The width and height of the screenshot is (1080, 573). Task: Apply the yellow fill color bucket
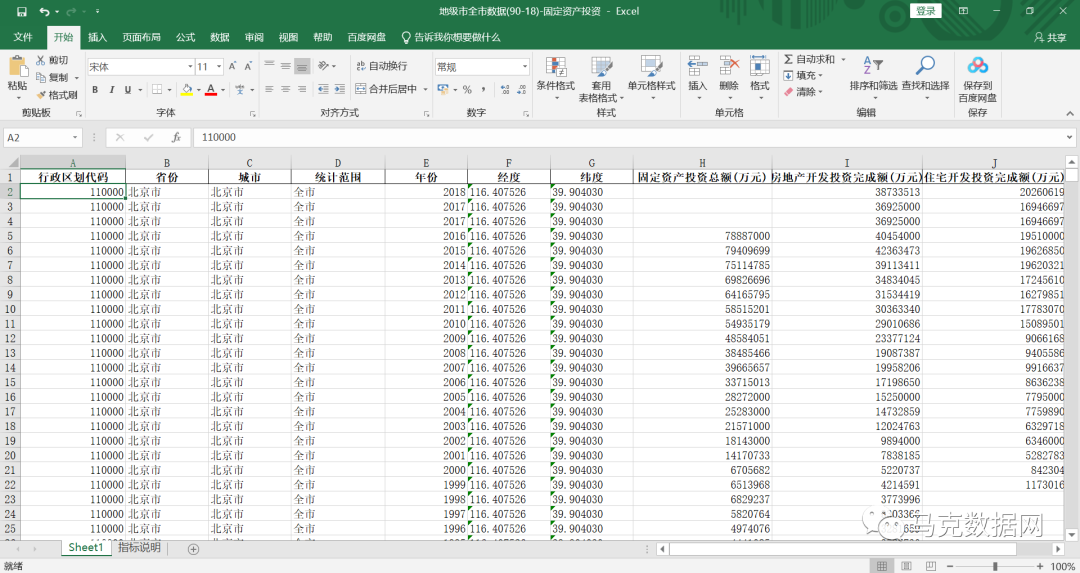(187, 90)
